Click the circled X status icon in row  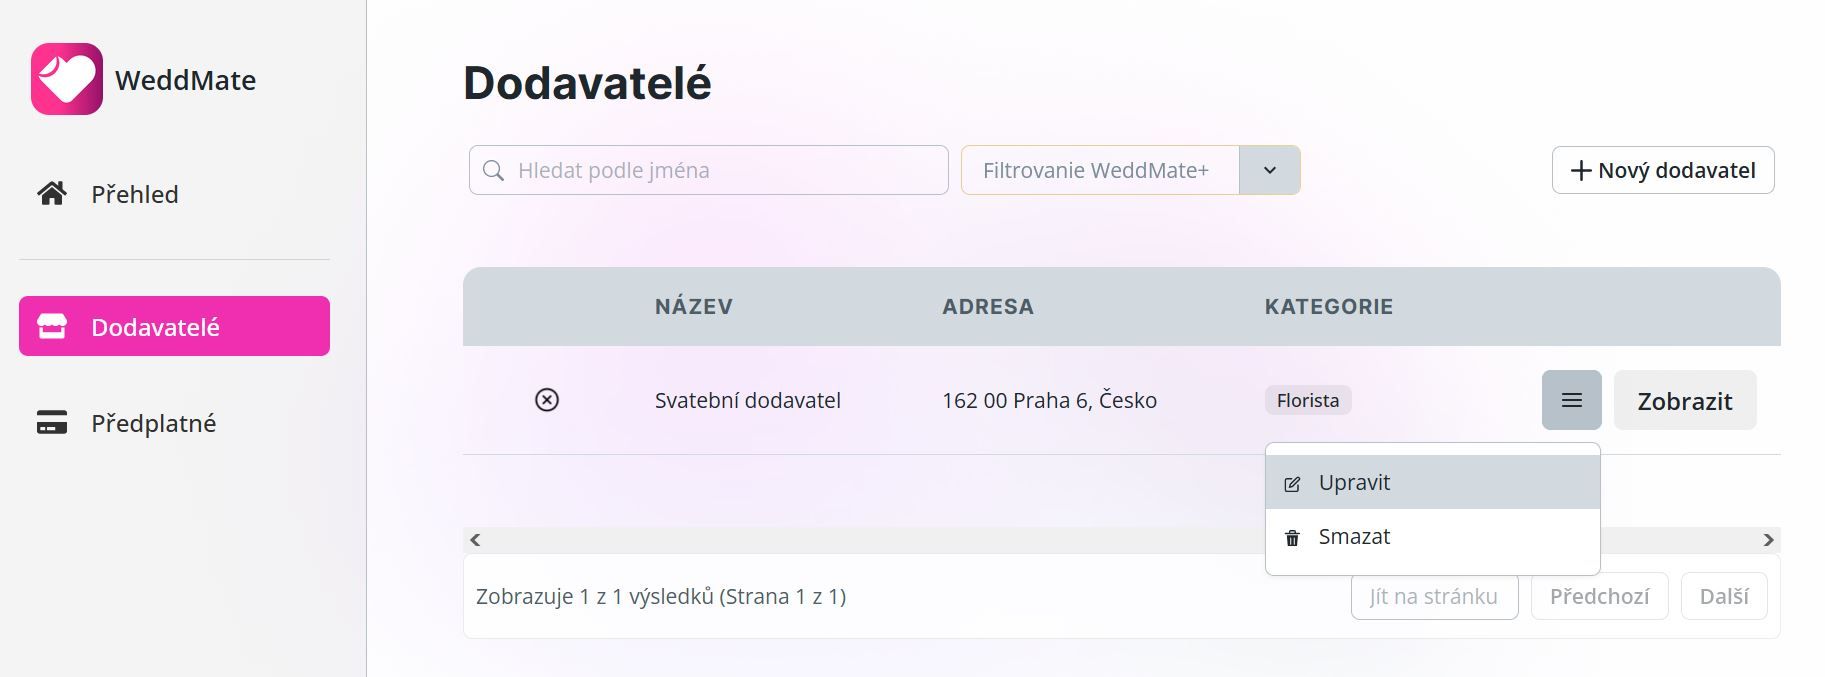coord(547,400)
